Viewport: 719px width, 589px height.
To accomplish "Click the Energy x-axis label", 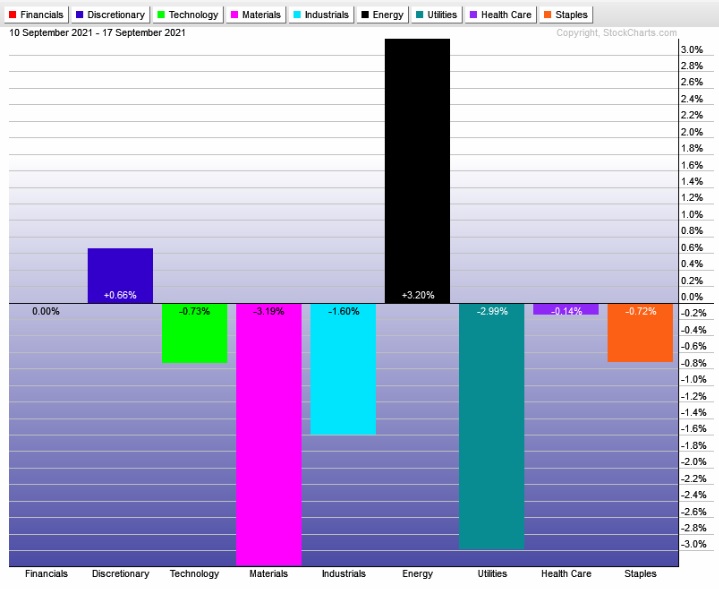I will pos(417,574).
